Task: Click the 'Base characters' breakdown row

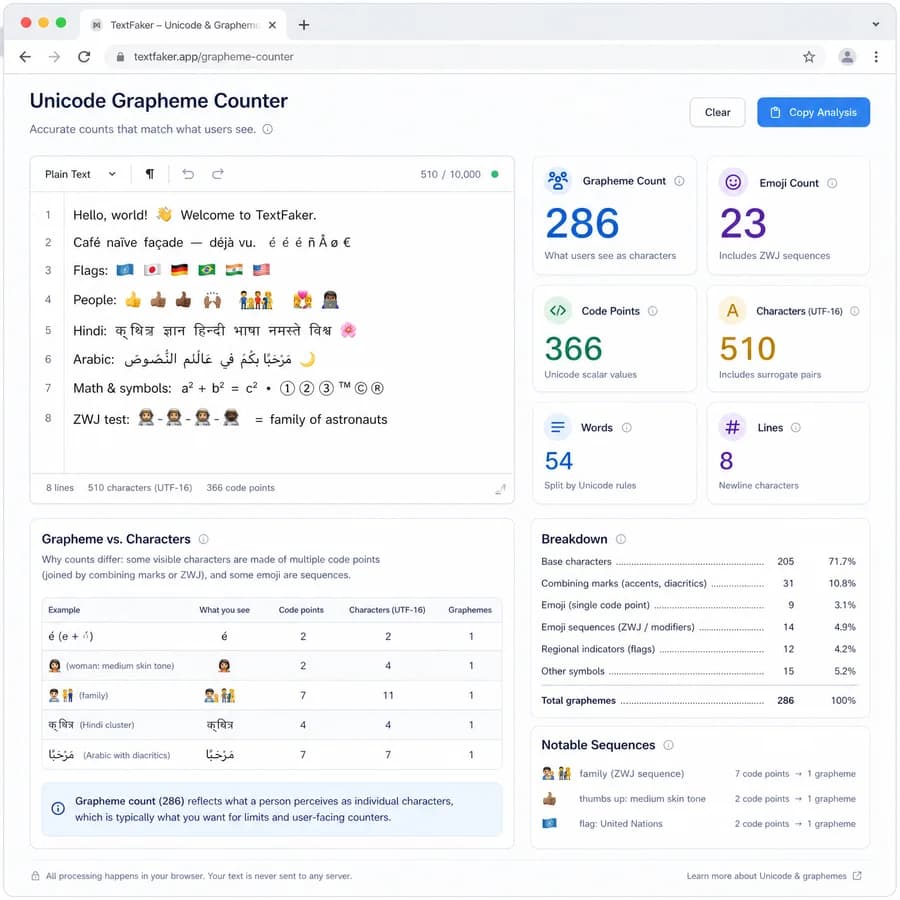Action: 699,561
